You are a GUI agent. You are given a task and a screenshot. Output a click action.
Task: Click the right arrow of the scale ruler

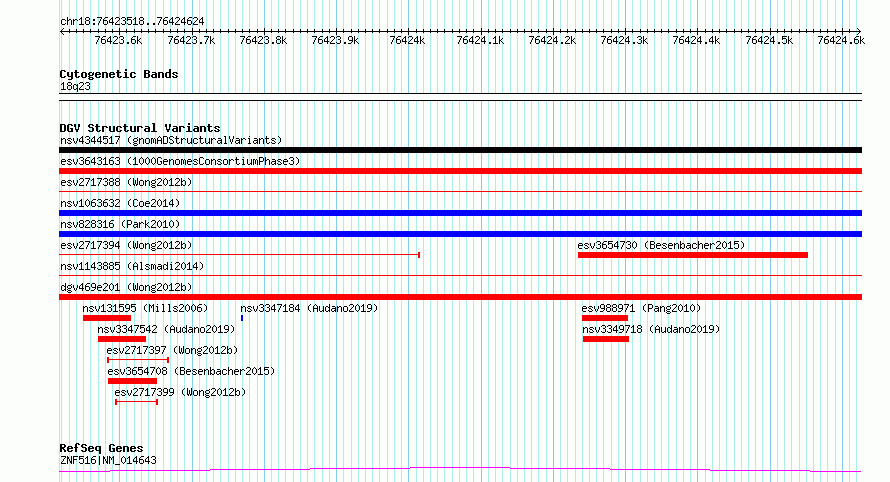(x=858, y=32)
